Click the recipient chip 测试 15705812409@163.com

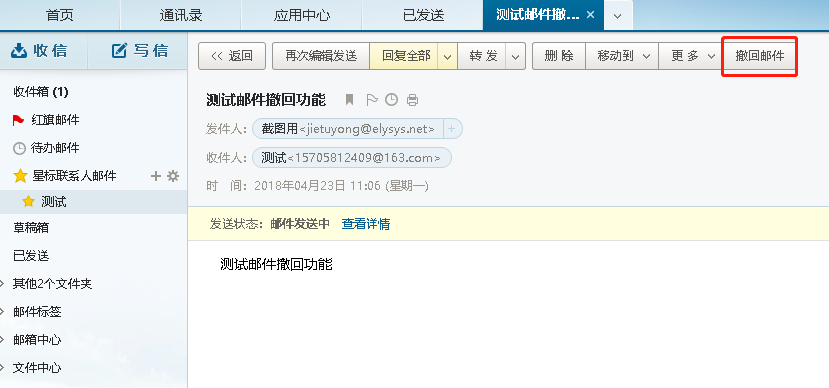point(352,158)
